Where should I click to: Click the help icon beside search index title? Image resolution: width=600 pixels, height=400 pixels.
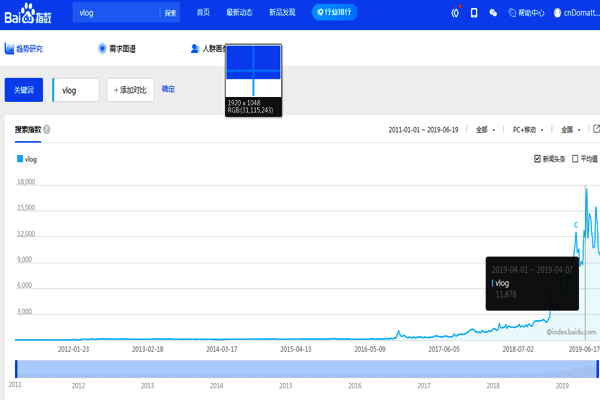click(x=47, y=130)
